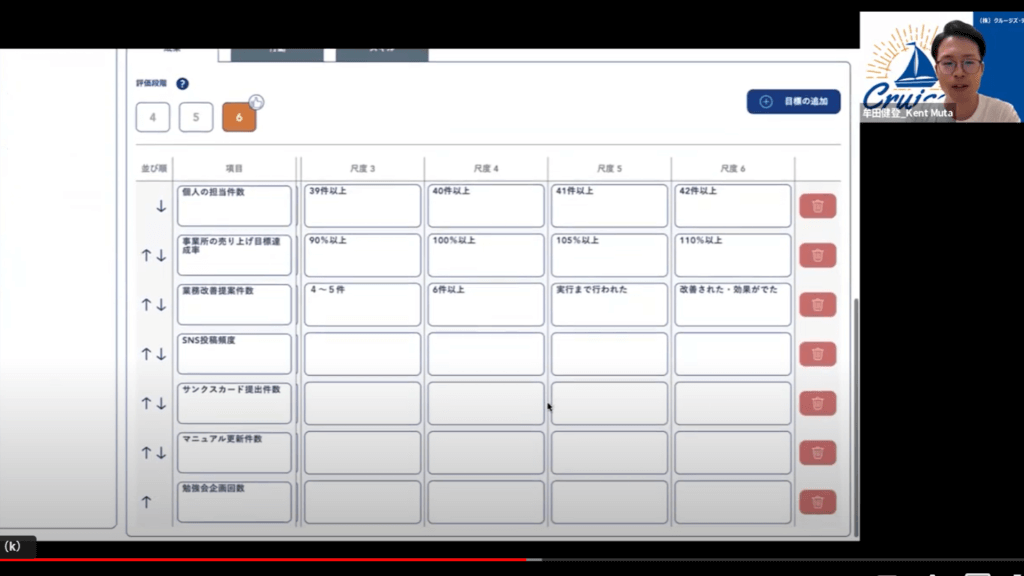Viewport: 1024px width, 576px height.
Task: Choose the orange evaluation level 6 option
Action: [239, 117]
